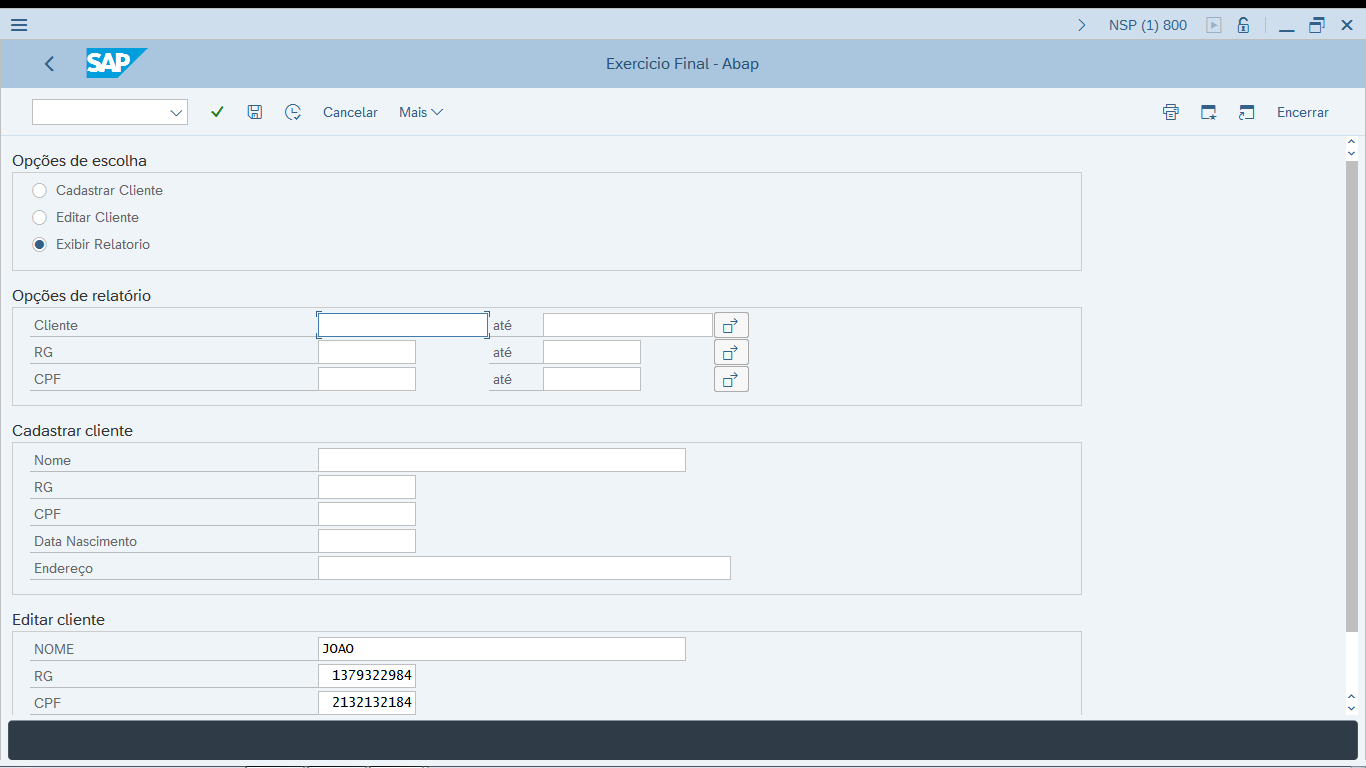
Task: Select the Editar Cliente radio button
Action: (x=40, y=217)
